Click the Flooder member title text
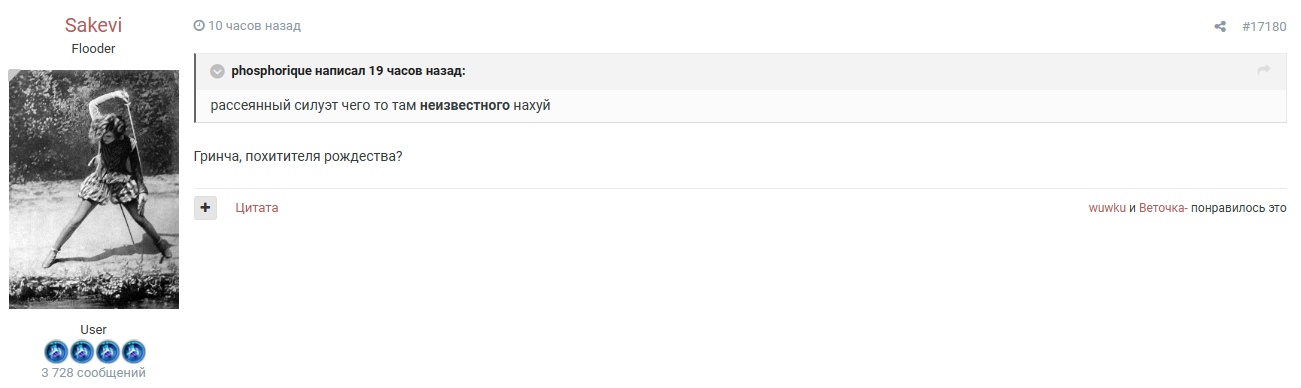Image resolution: width=1301 pixels, height=388 pixels. point(94,48)
